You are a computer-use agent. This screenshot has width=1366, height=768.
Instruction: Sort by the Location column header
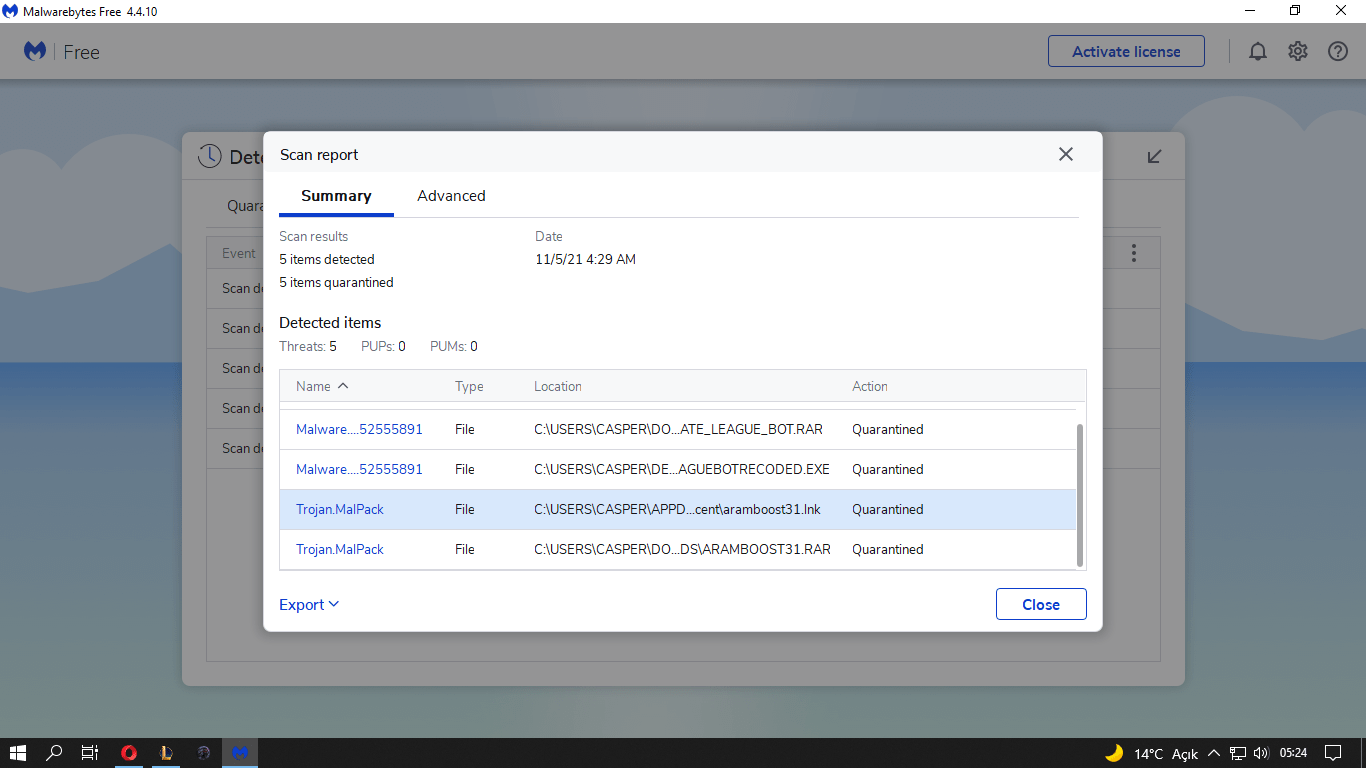point(558,386)
